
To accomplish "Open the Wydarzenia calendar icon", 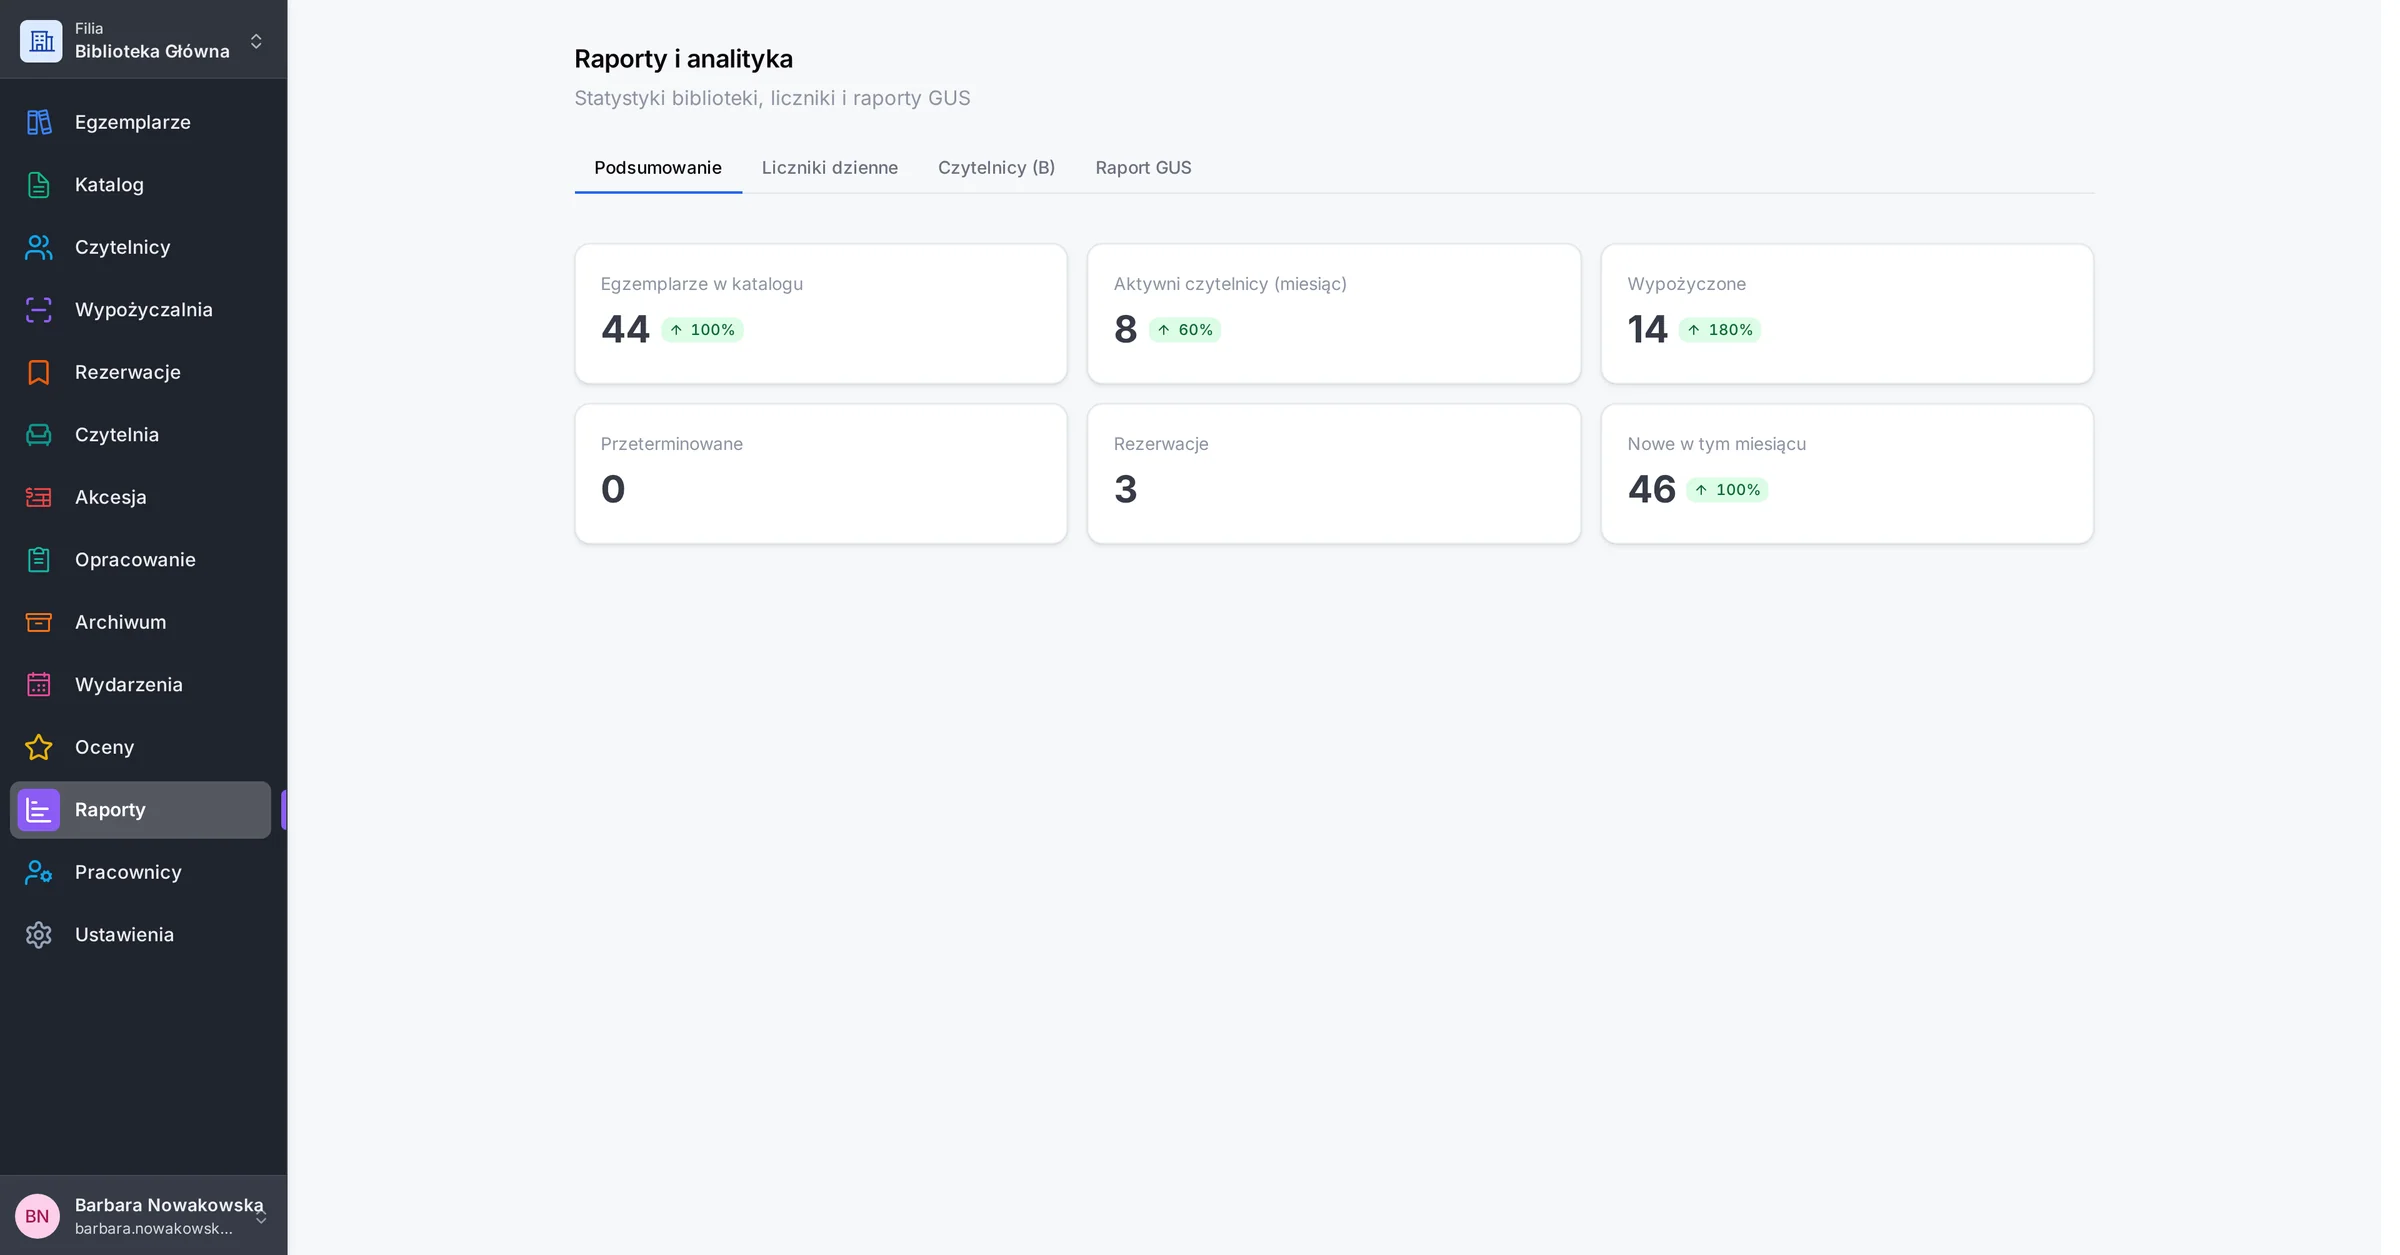I will (x=39, y=685).
